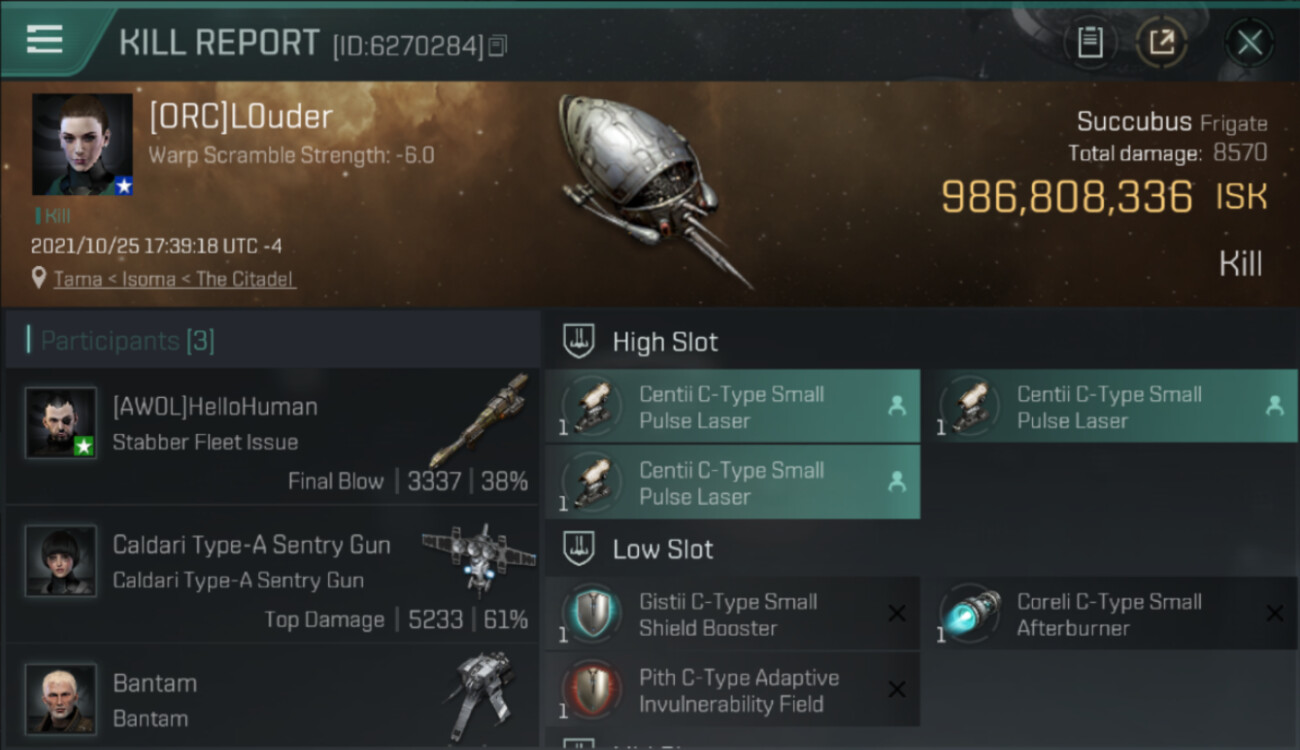Viewport: 1300px width, 750px height.
Task: Select the Bantam participant entry
Action: 273,695
